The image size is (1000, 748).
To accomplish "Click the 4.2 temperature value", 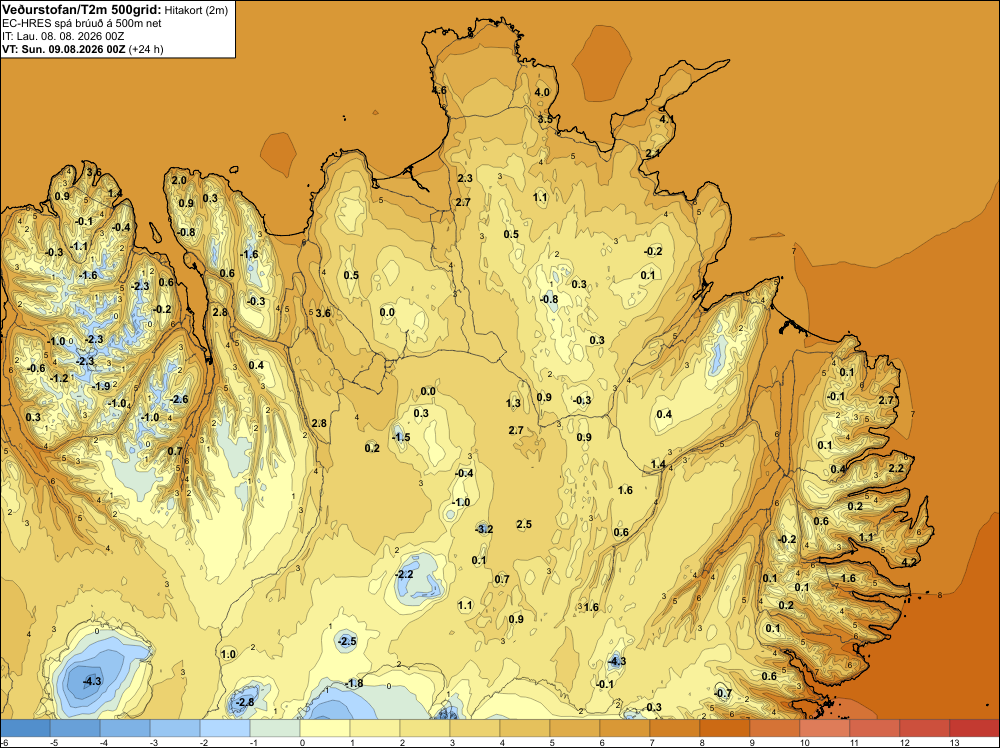I will click(x=909, y=562).
